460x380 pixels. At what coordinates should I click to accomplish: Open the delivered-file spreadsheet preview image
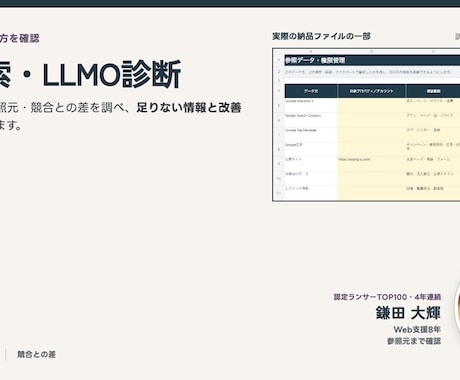[x=366, y=125]
